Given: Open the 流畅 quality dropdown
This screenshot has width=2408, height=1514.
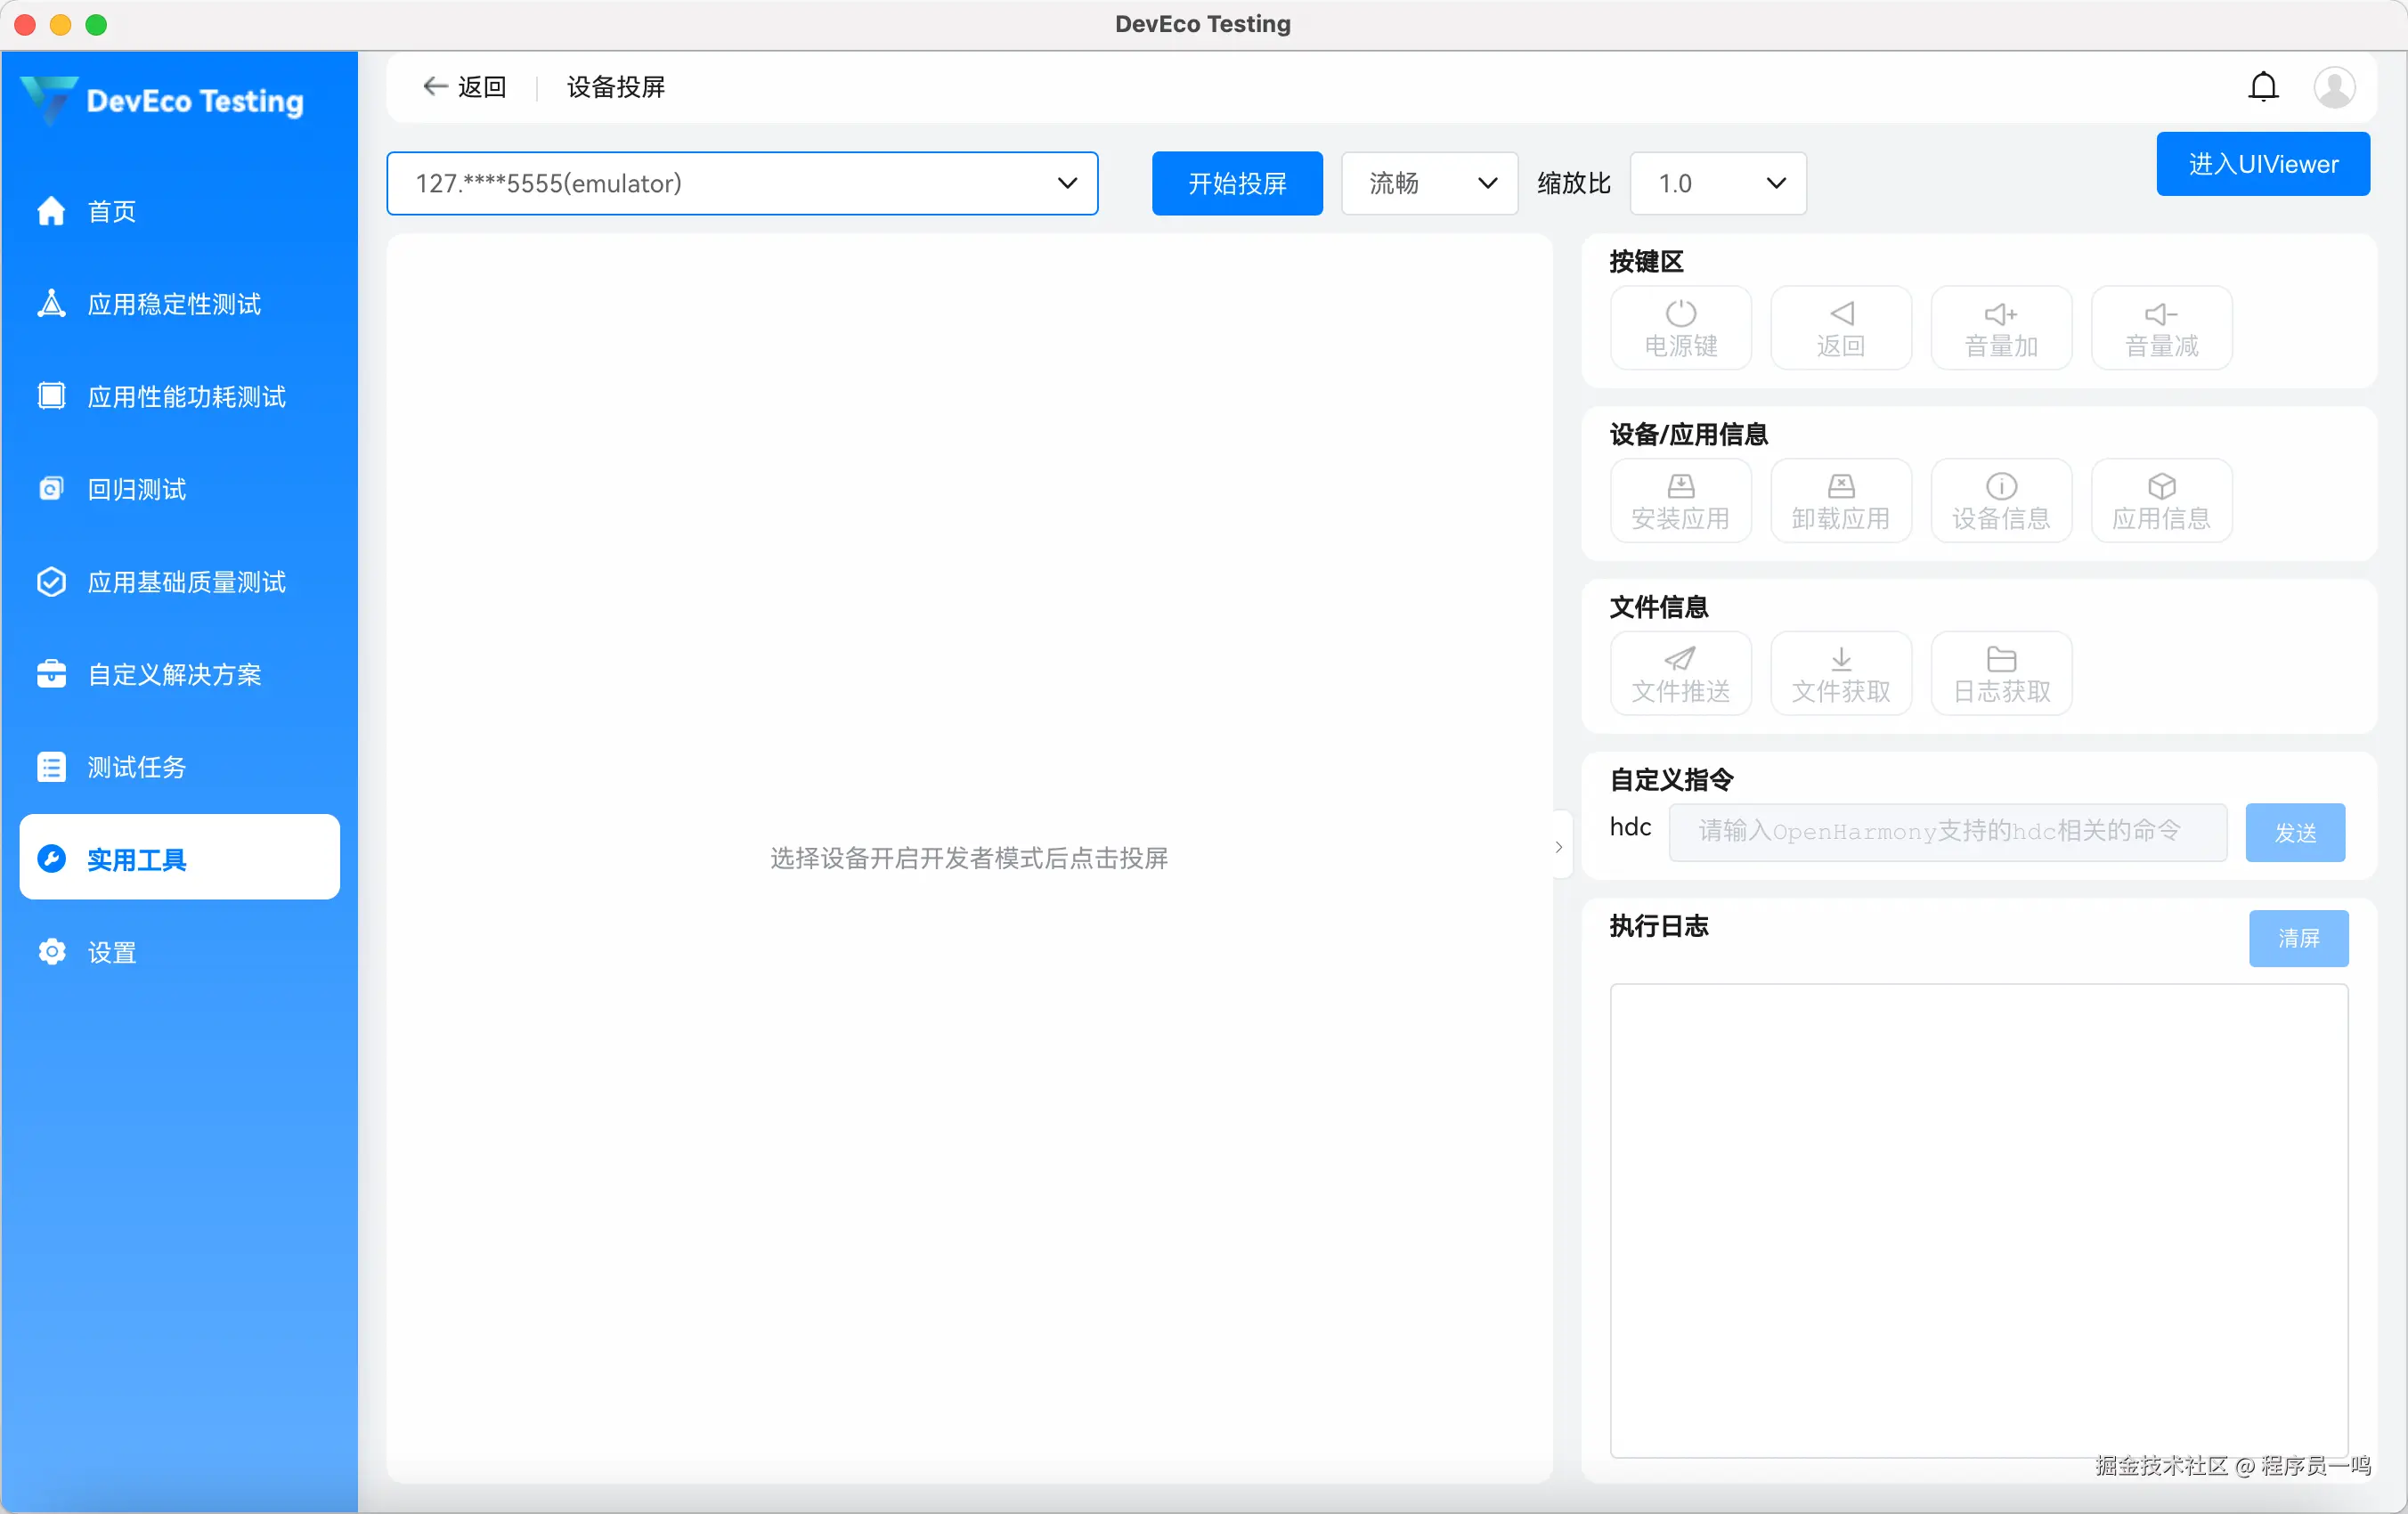Looking at the screenshot, I should click(1428, 183).
